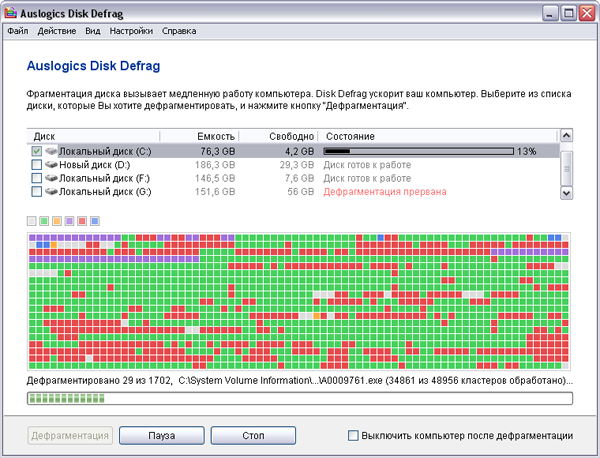Click the drive icon for Локальный диск (C:)
The width and height of the screenshot is (600, 458).
(x=51, y=151)
